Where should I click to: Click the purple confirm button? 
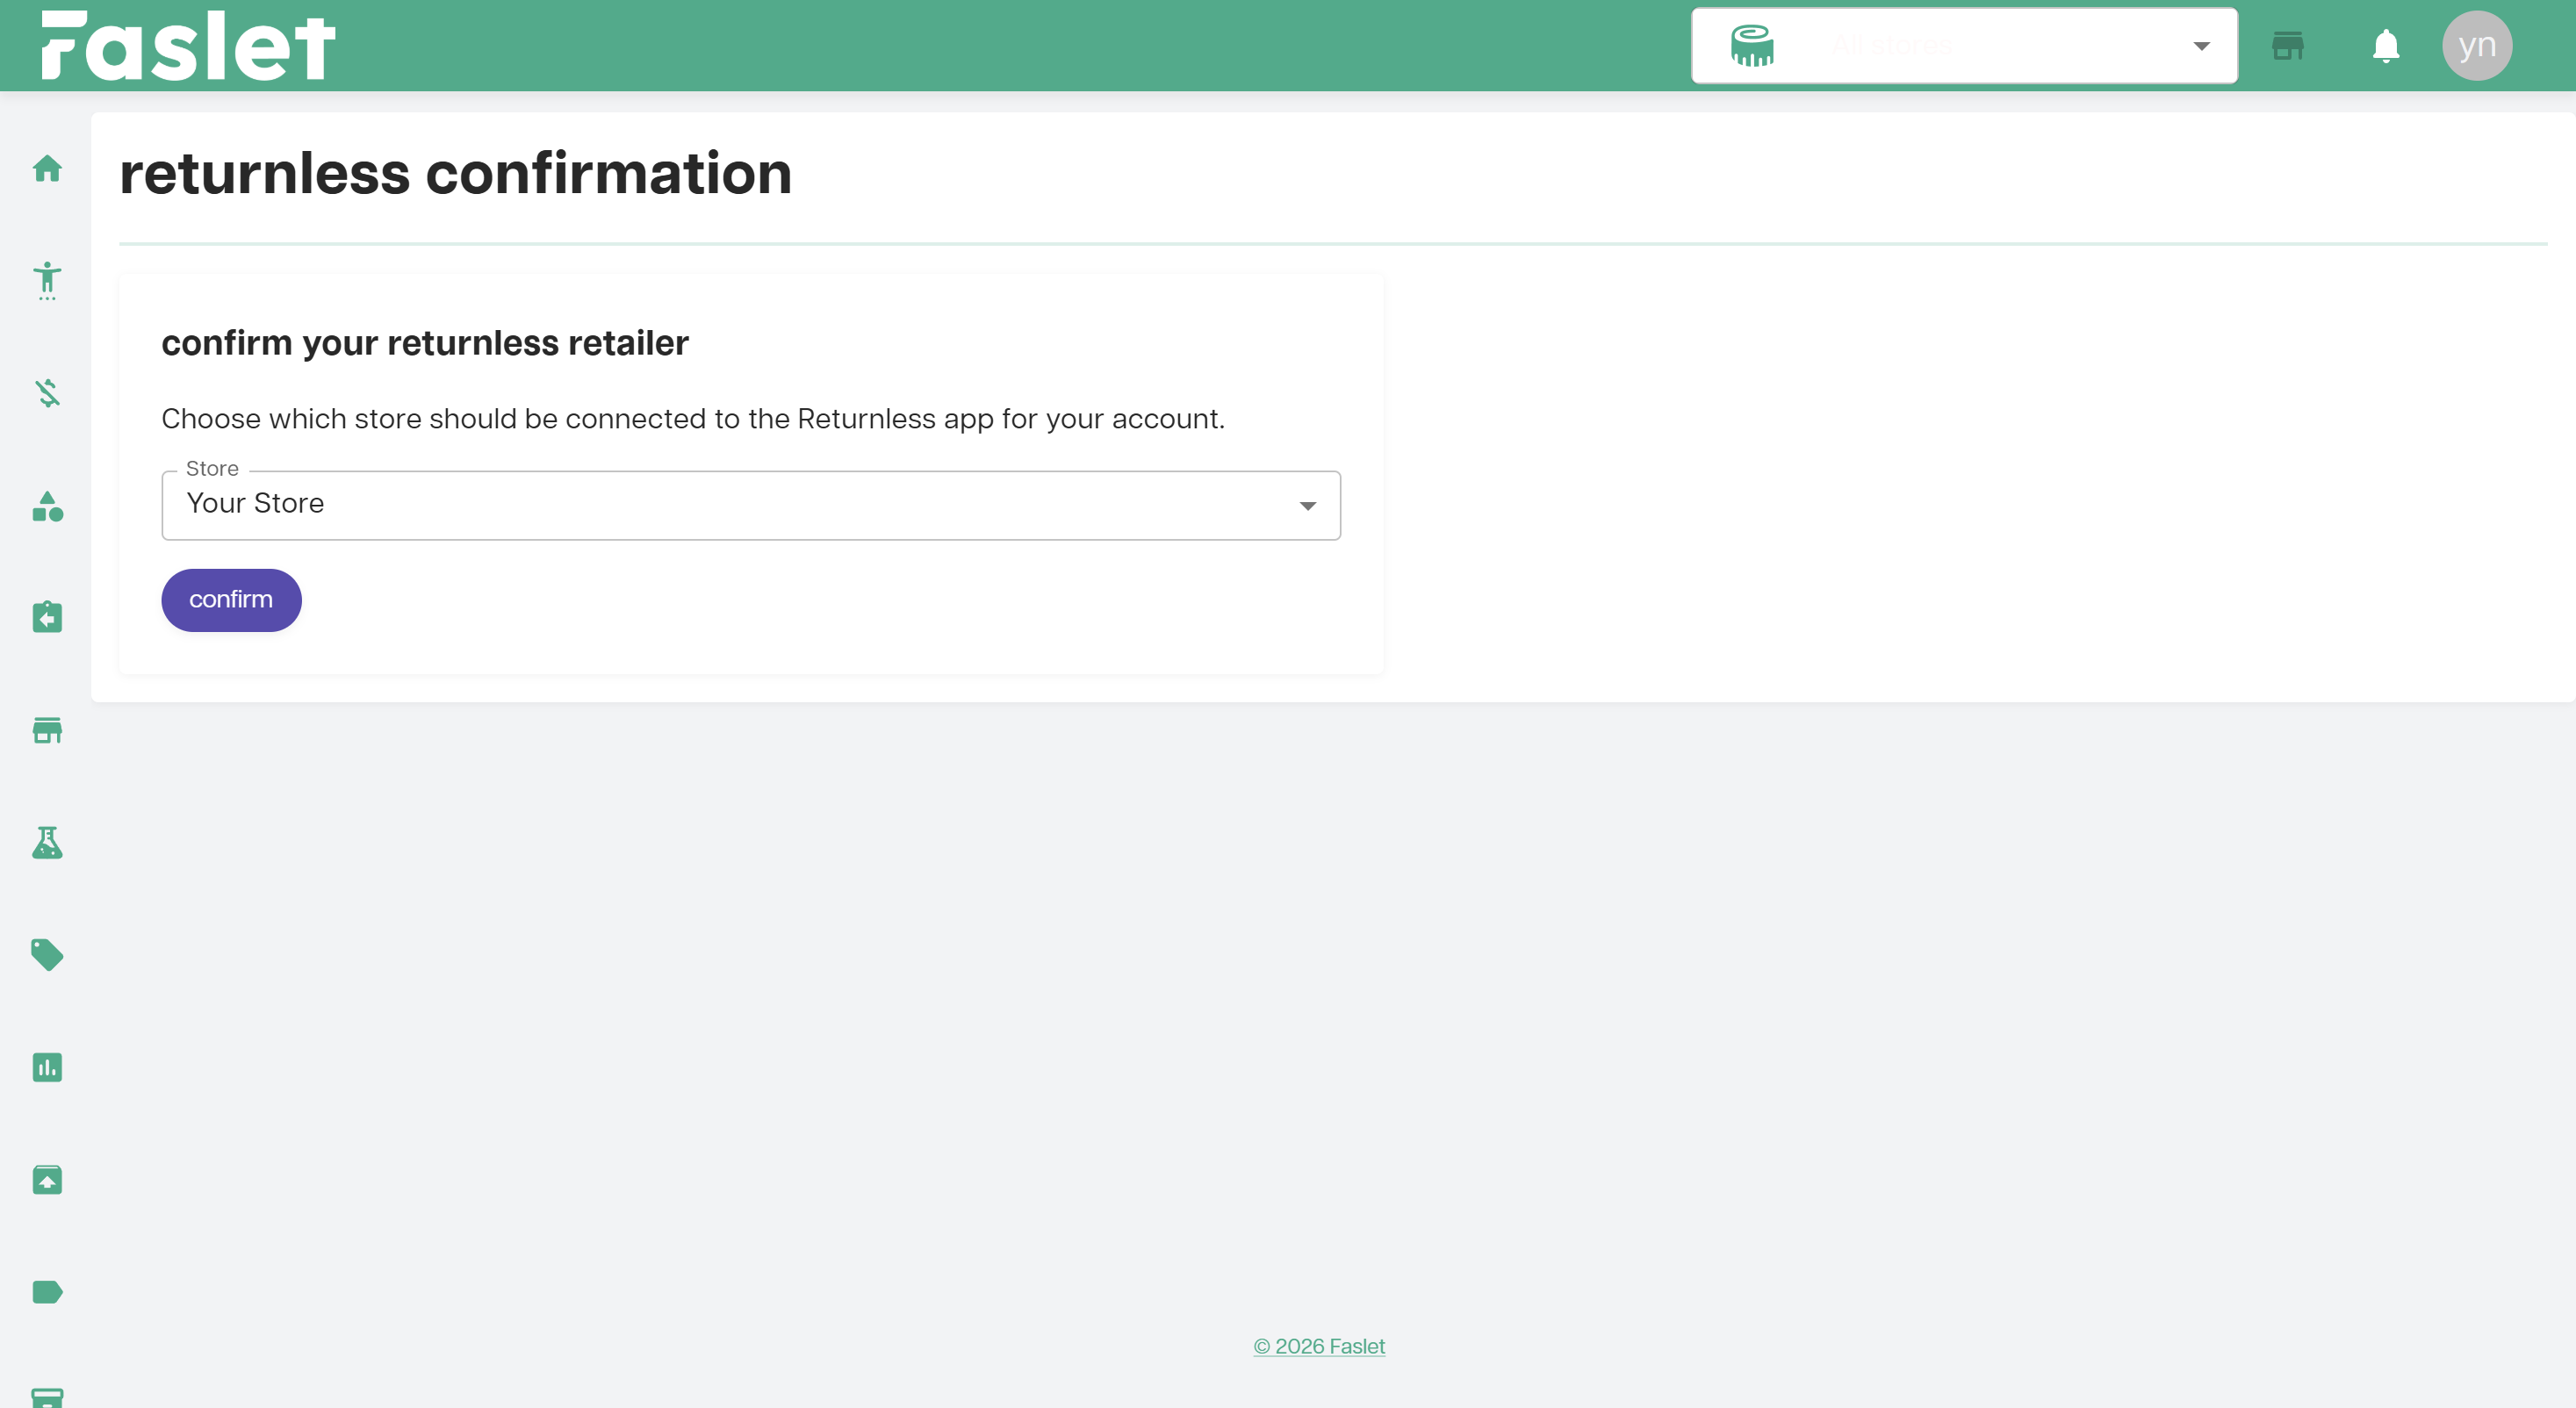(x=231, y=600)
